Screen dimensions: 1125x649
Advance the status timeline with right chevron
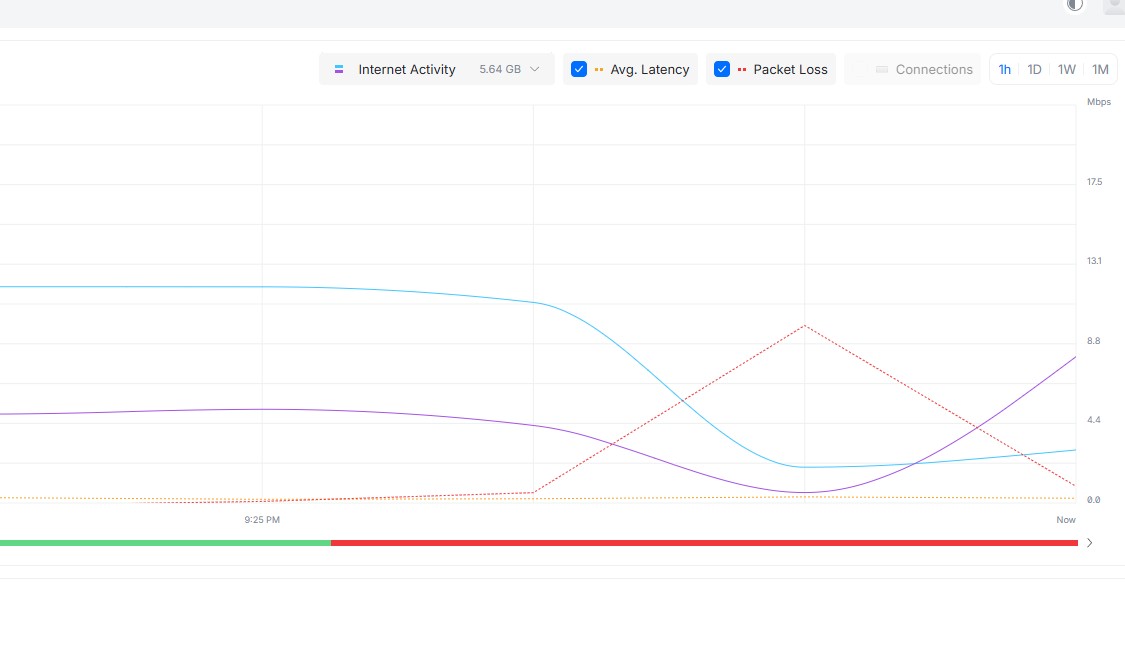click(x=1089, y=543)
